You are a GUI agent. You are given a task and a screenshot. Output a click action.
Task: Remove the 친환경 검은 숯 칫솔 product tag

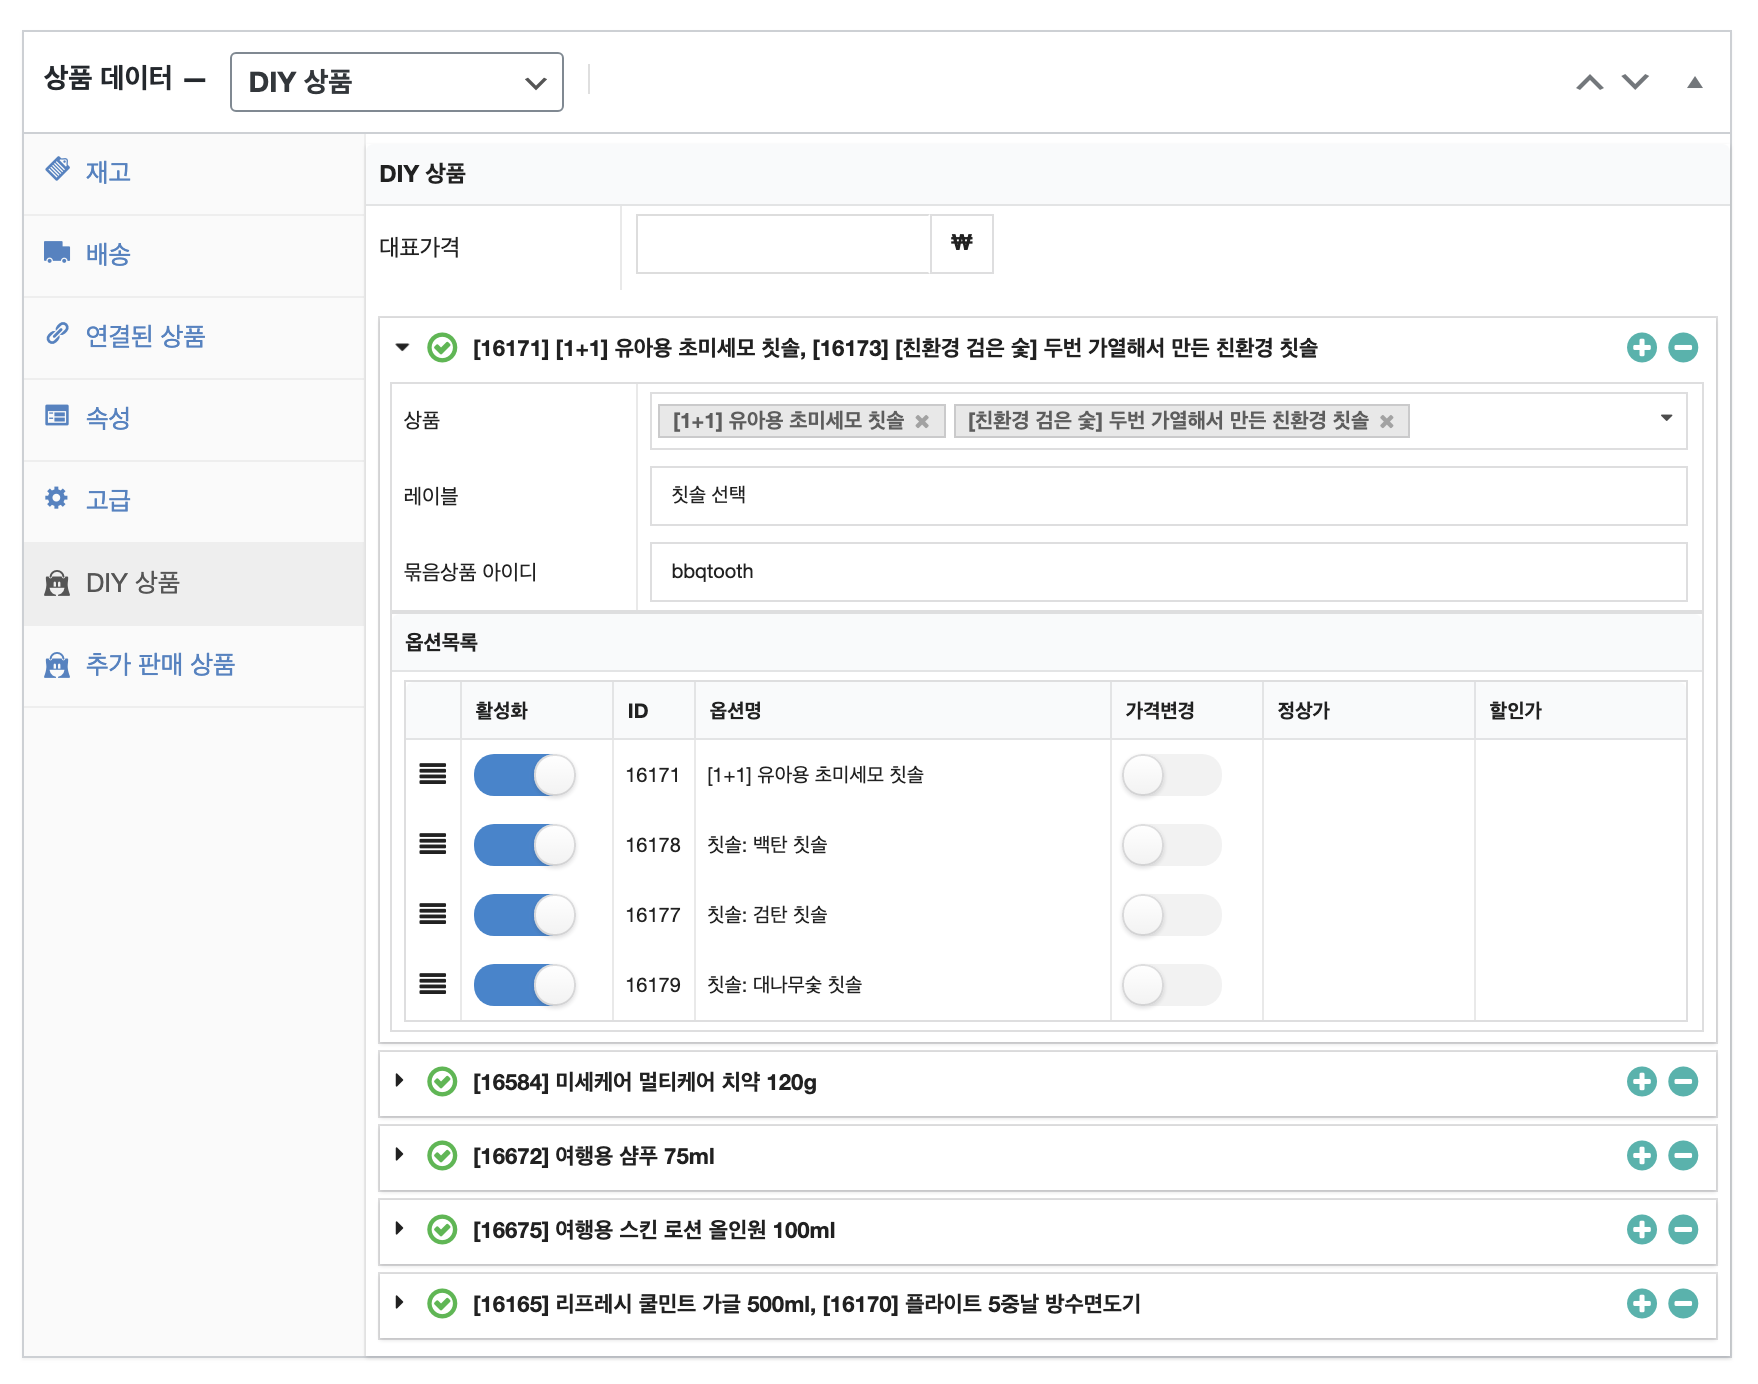pyautogui.click(x=1386, y=422)
